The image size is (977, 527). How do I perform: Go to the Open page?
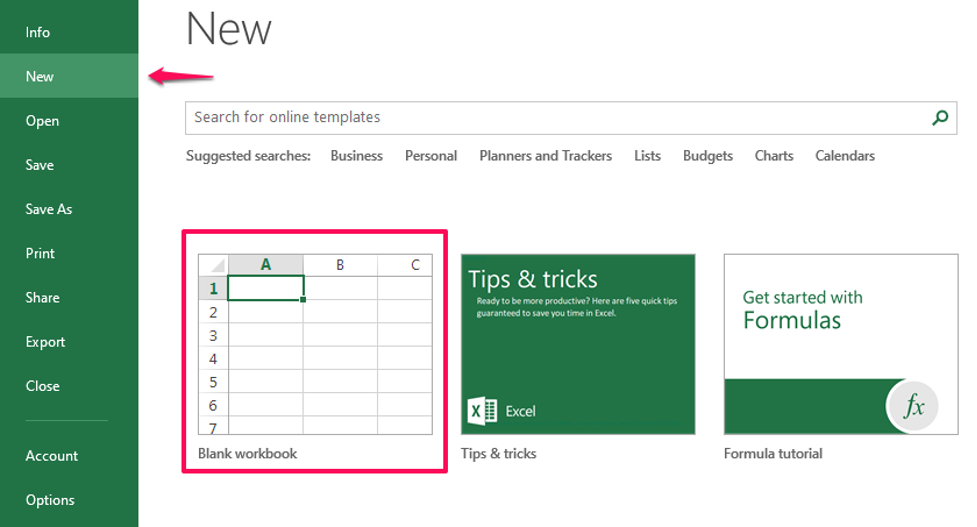pos(42,121)
